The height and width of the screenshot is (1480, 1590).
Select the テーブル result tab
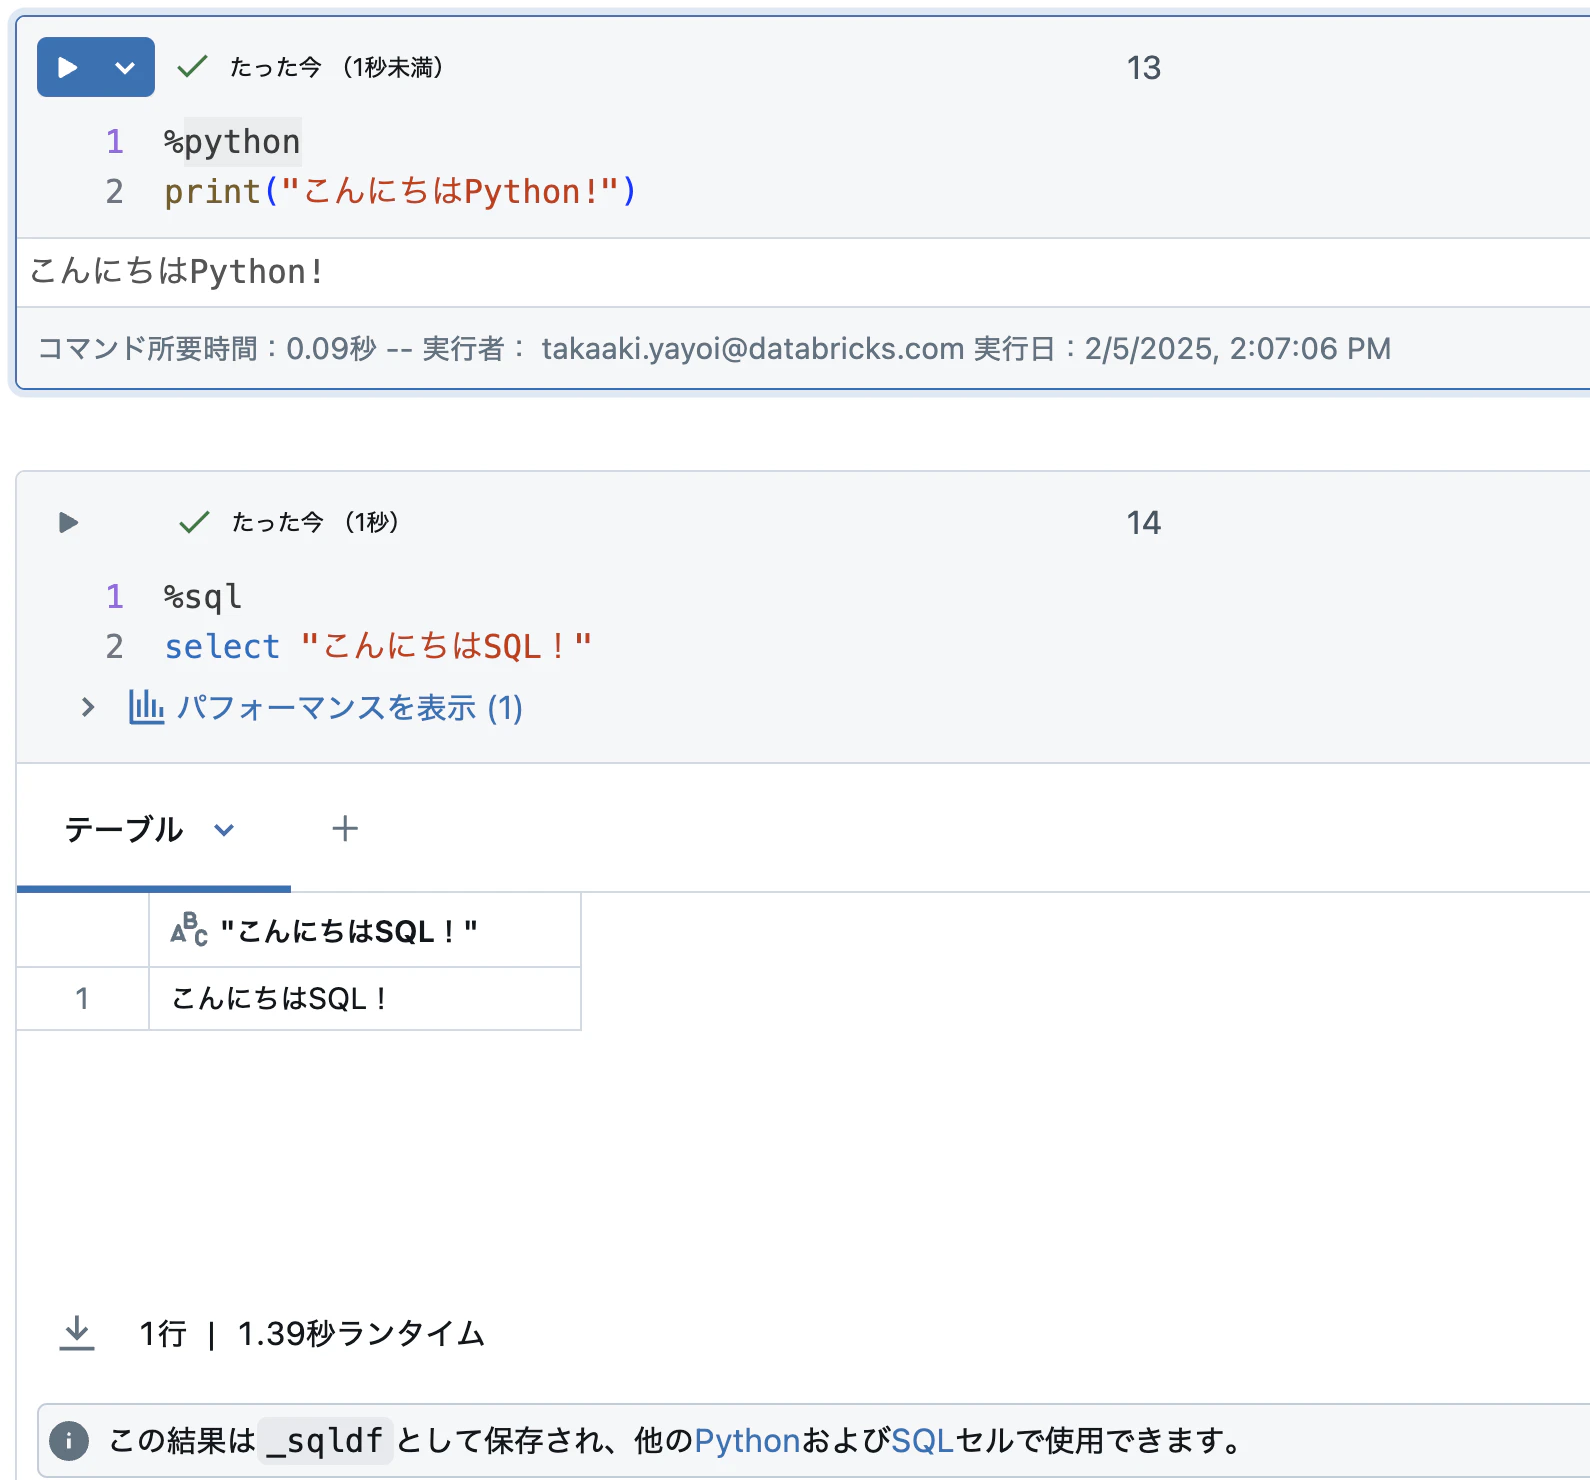tap(124, 829)
